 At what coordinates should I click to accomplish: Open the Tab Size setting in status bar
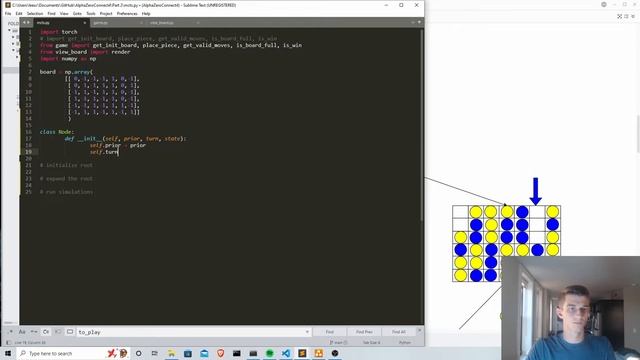tap(371, 342)
